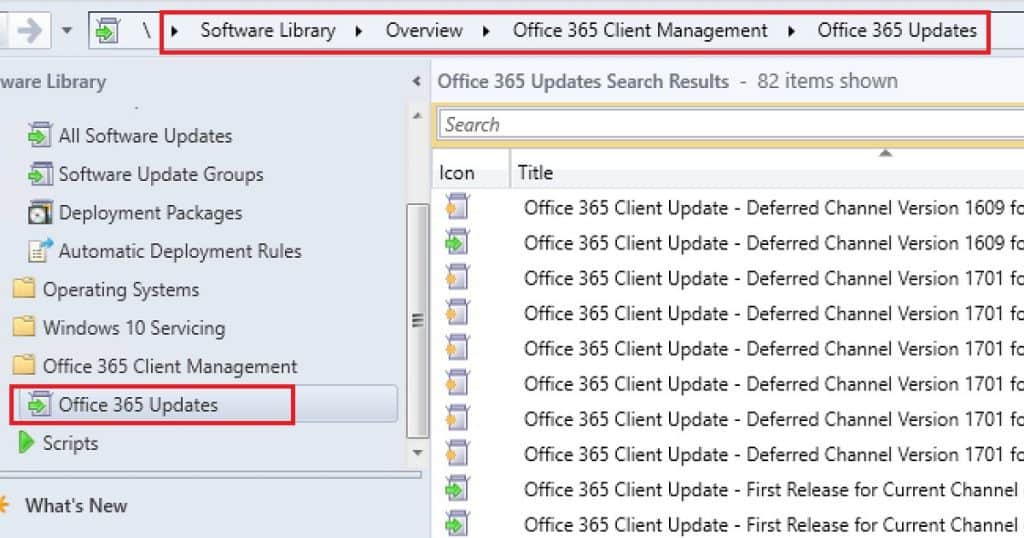The image size is (1024, 538).
Task: Open the All Software Updates node icon
Action: coord(40,136)
